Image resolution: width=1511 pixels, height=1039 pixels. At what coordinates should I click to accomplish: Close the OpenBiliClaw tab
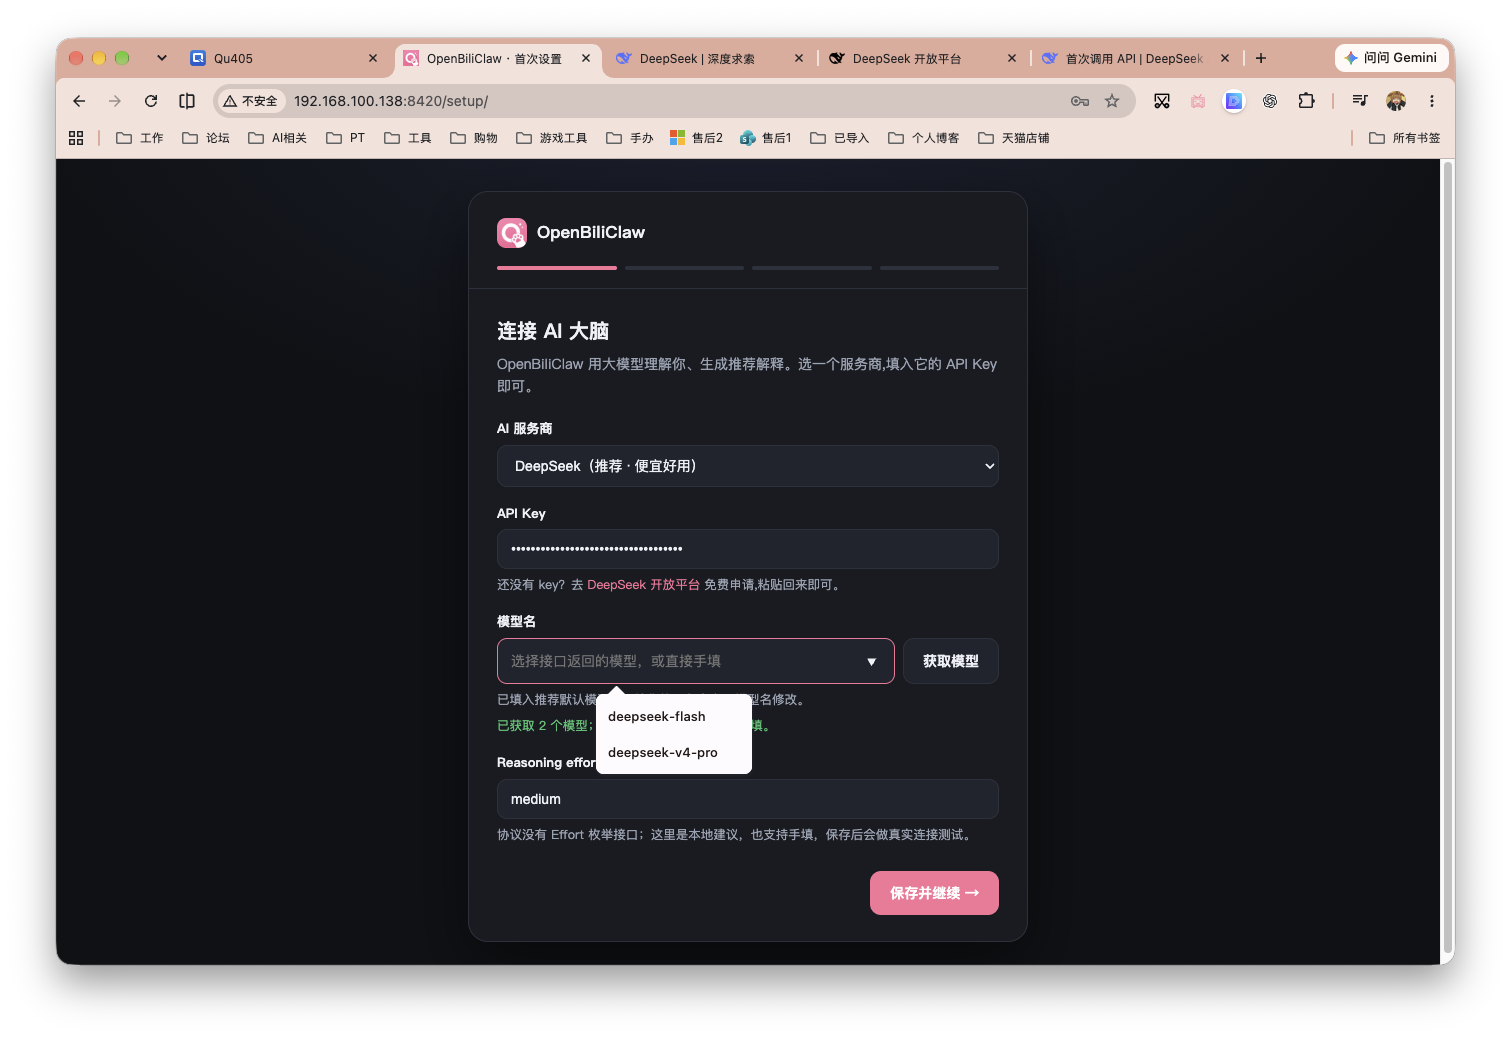[x=586, y=58]
